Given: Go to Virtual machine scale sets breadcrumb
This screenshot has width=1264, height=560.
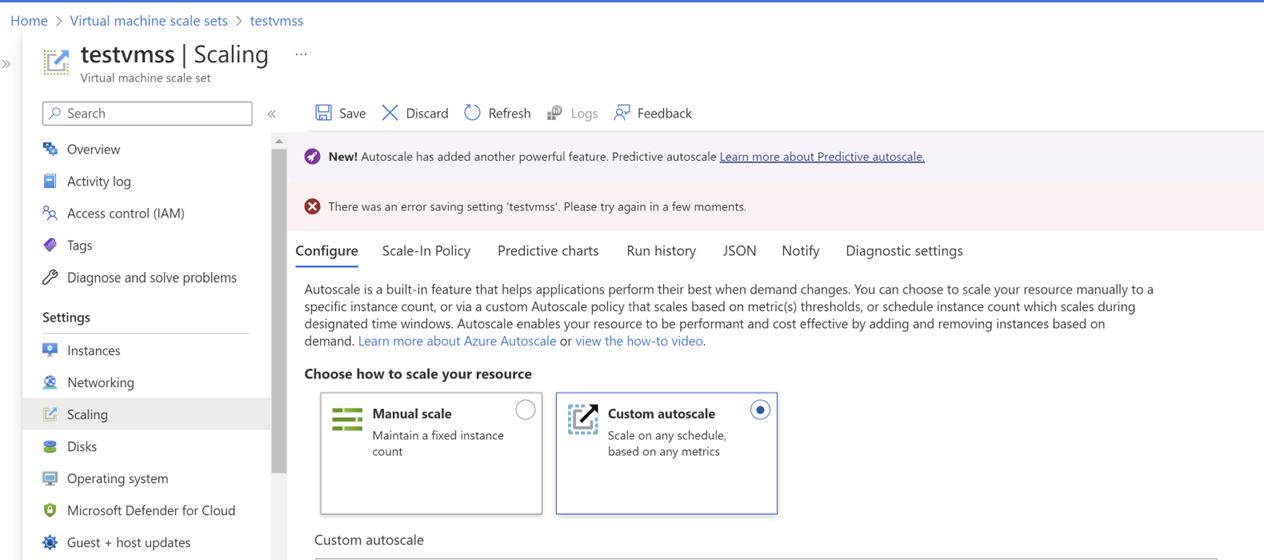Looking at the screenshot, I should tap(149, 20).
